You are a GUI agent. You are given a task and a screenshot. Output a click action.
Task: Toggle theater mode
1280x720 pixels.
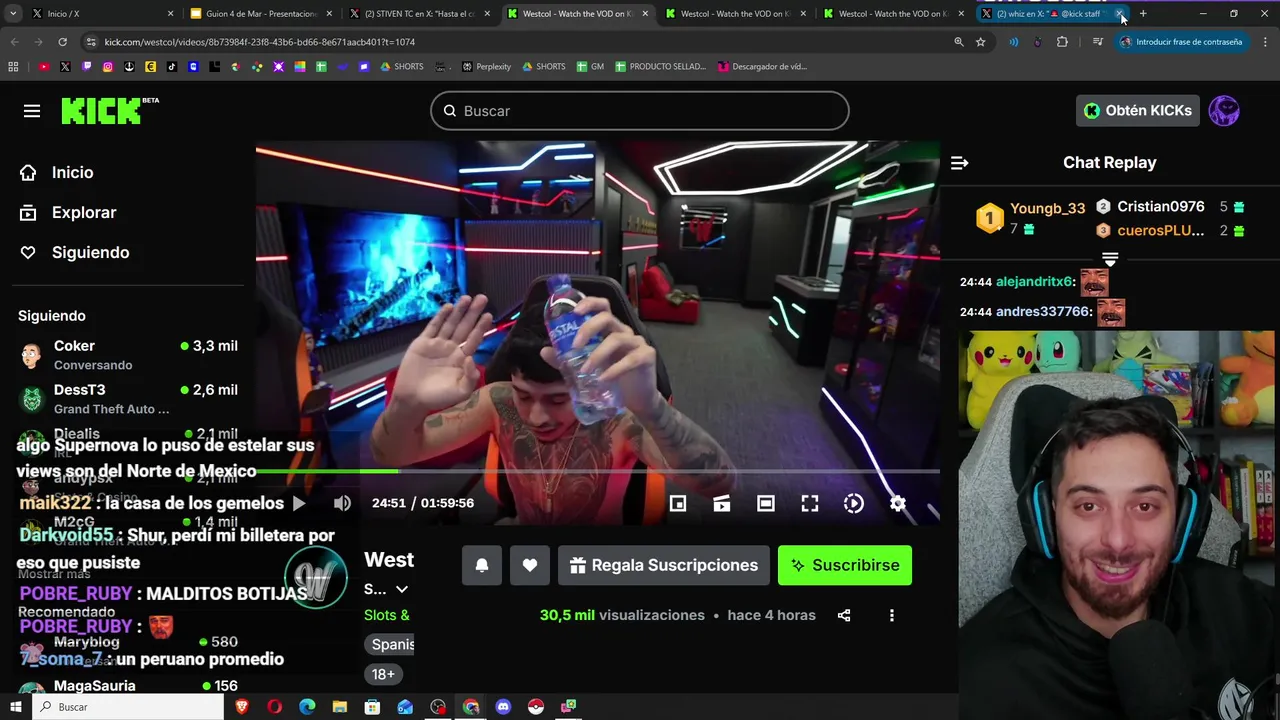point(766,503)
